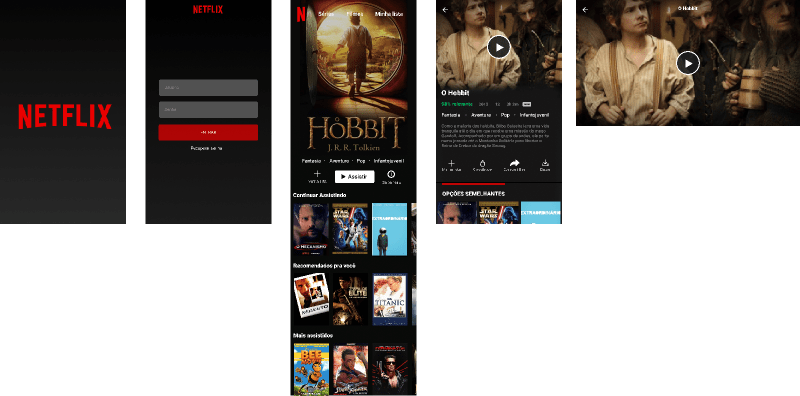Click the Hobbit banner poster on home

point(356,77)
